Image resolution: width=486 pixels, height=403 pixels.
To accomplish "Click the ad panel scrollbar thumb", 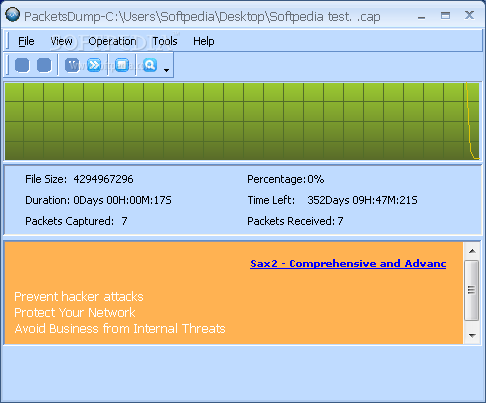I will pos(472,290).
